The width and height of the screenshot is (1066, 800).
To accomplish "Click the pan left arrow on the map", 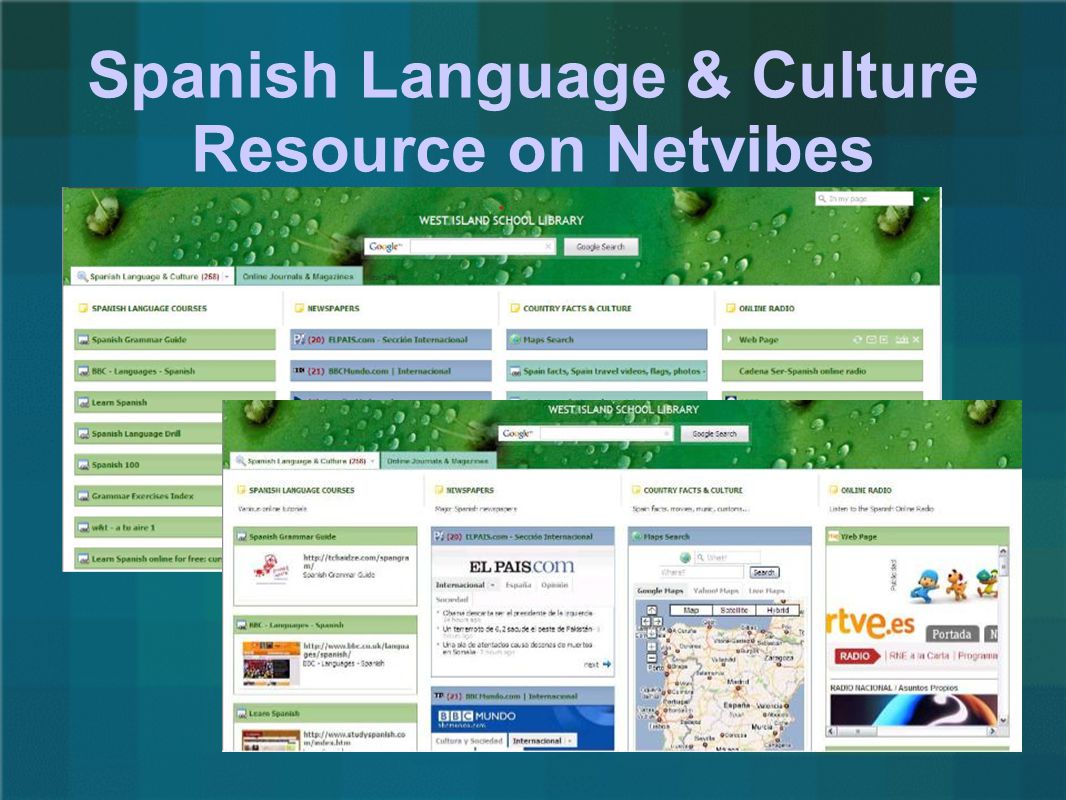I will coord(645,622).
